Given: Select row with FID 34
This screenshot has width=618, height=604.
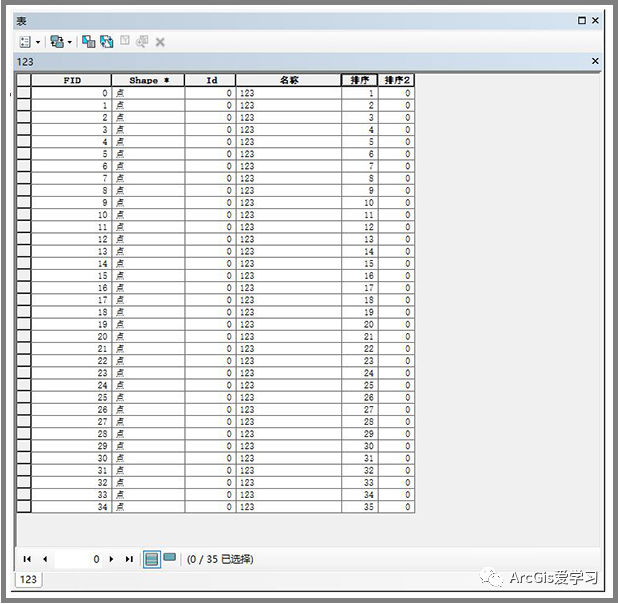Looking at the screenshot, I should tap(24, 507).
